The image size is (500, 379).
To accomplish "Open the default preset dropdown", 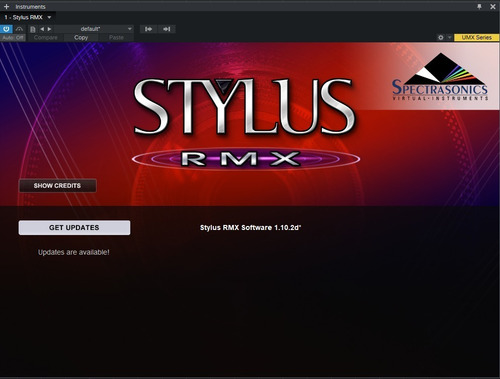I will tap(94, 29).
